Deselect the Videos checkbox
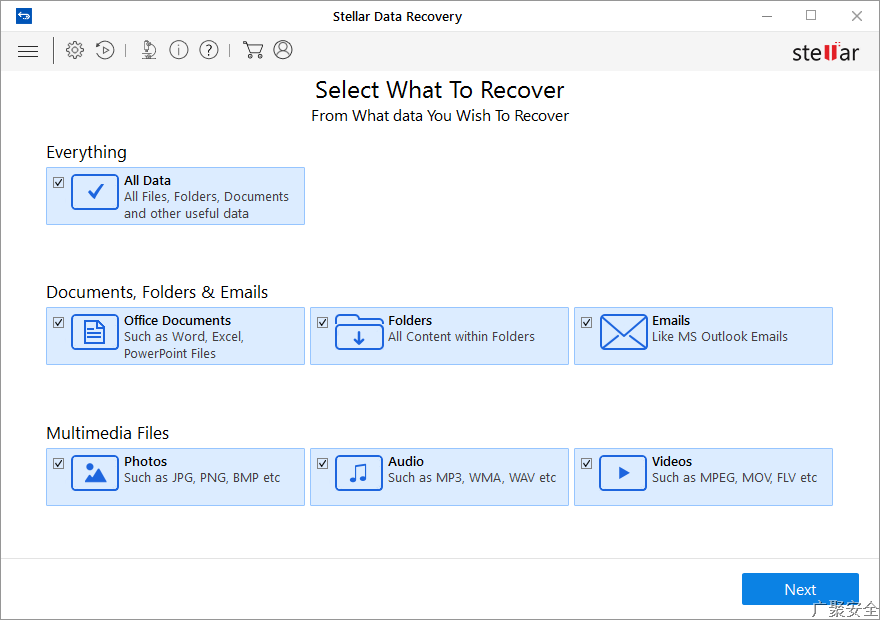This screenshot has height=620, width=880. point(587,463)
